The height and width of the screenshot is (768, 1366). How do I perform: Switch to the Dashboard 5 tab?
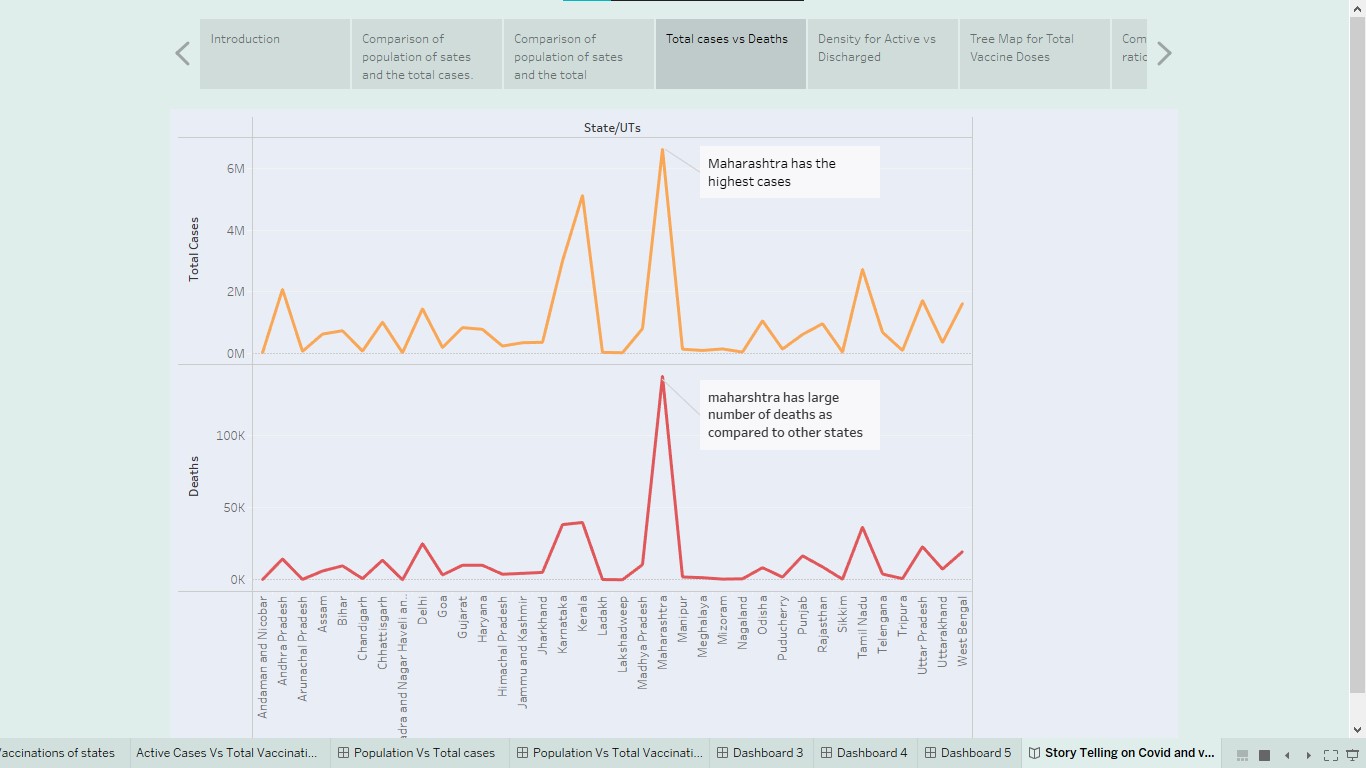pyautogui.click(x=968, y=752)
